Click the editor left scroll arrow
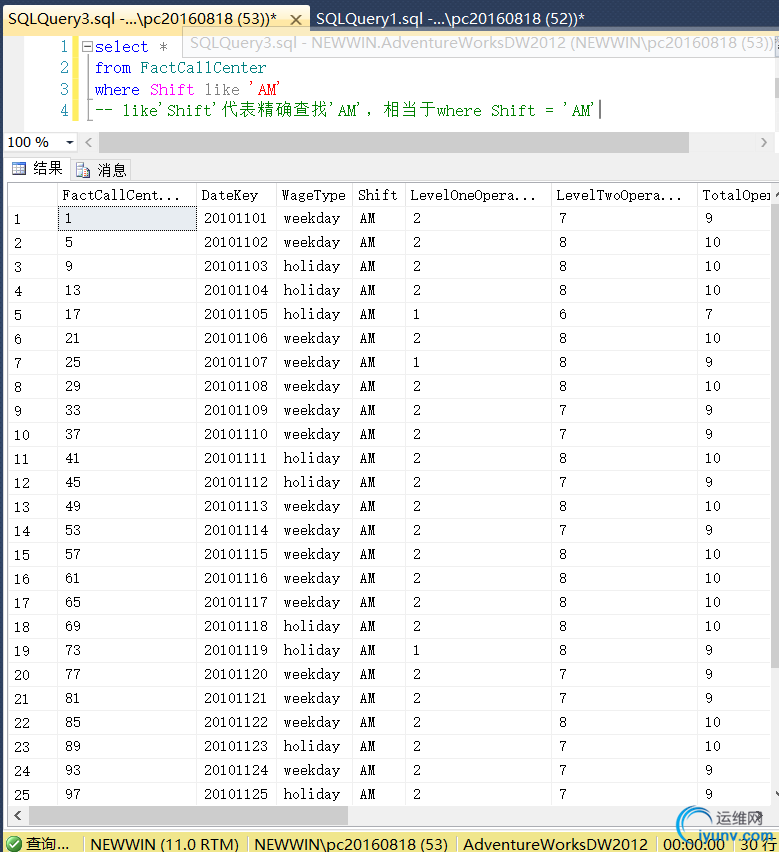Image resolution: width=779 pixels, height=852 pixels. coord(89,142)
